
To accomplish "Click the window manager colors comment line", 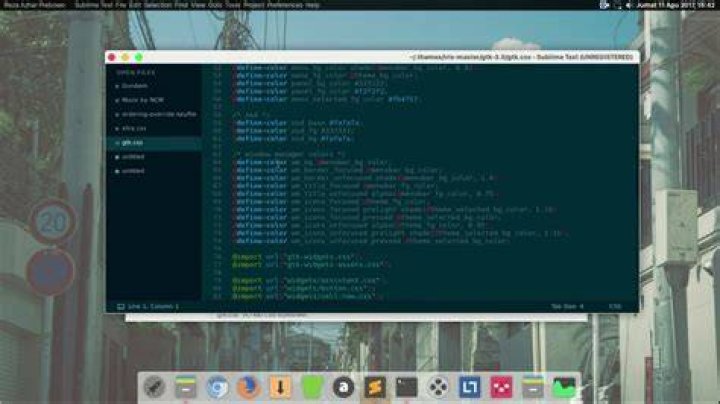I will [x=289, y=154].
